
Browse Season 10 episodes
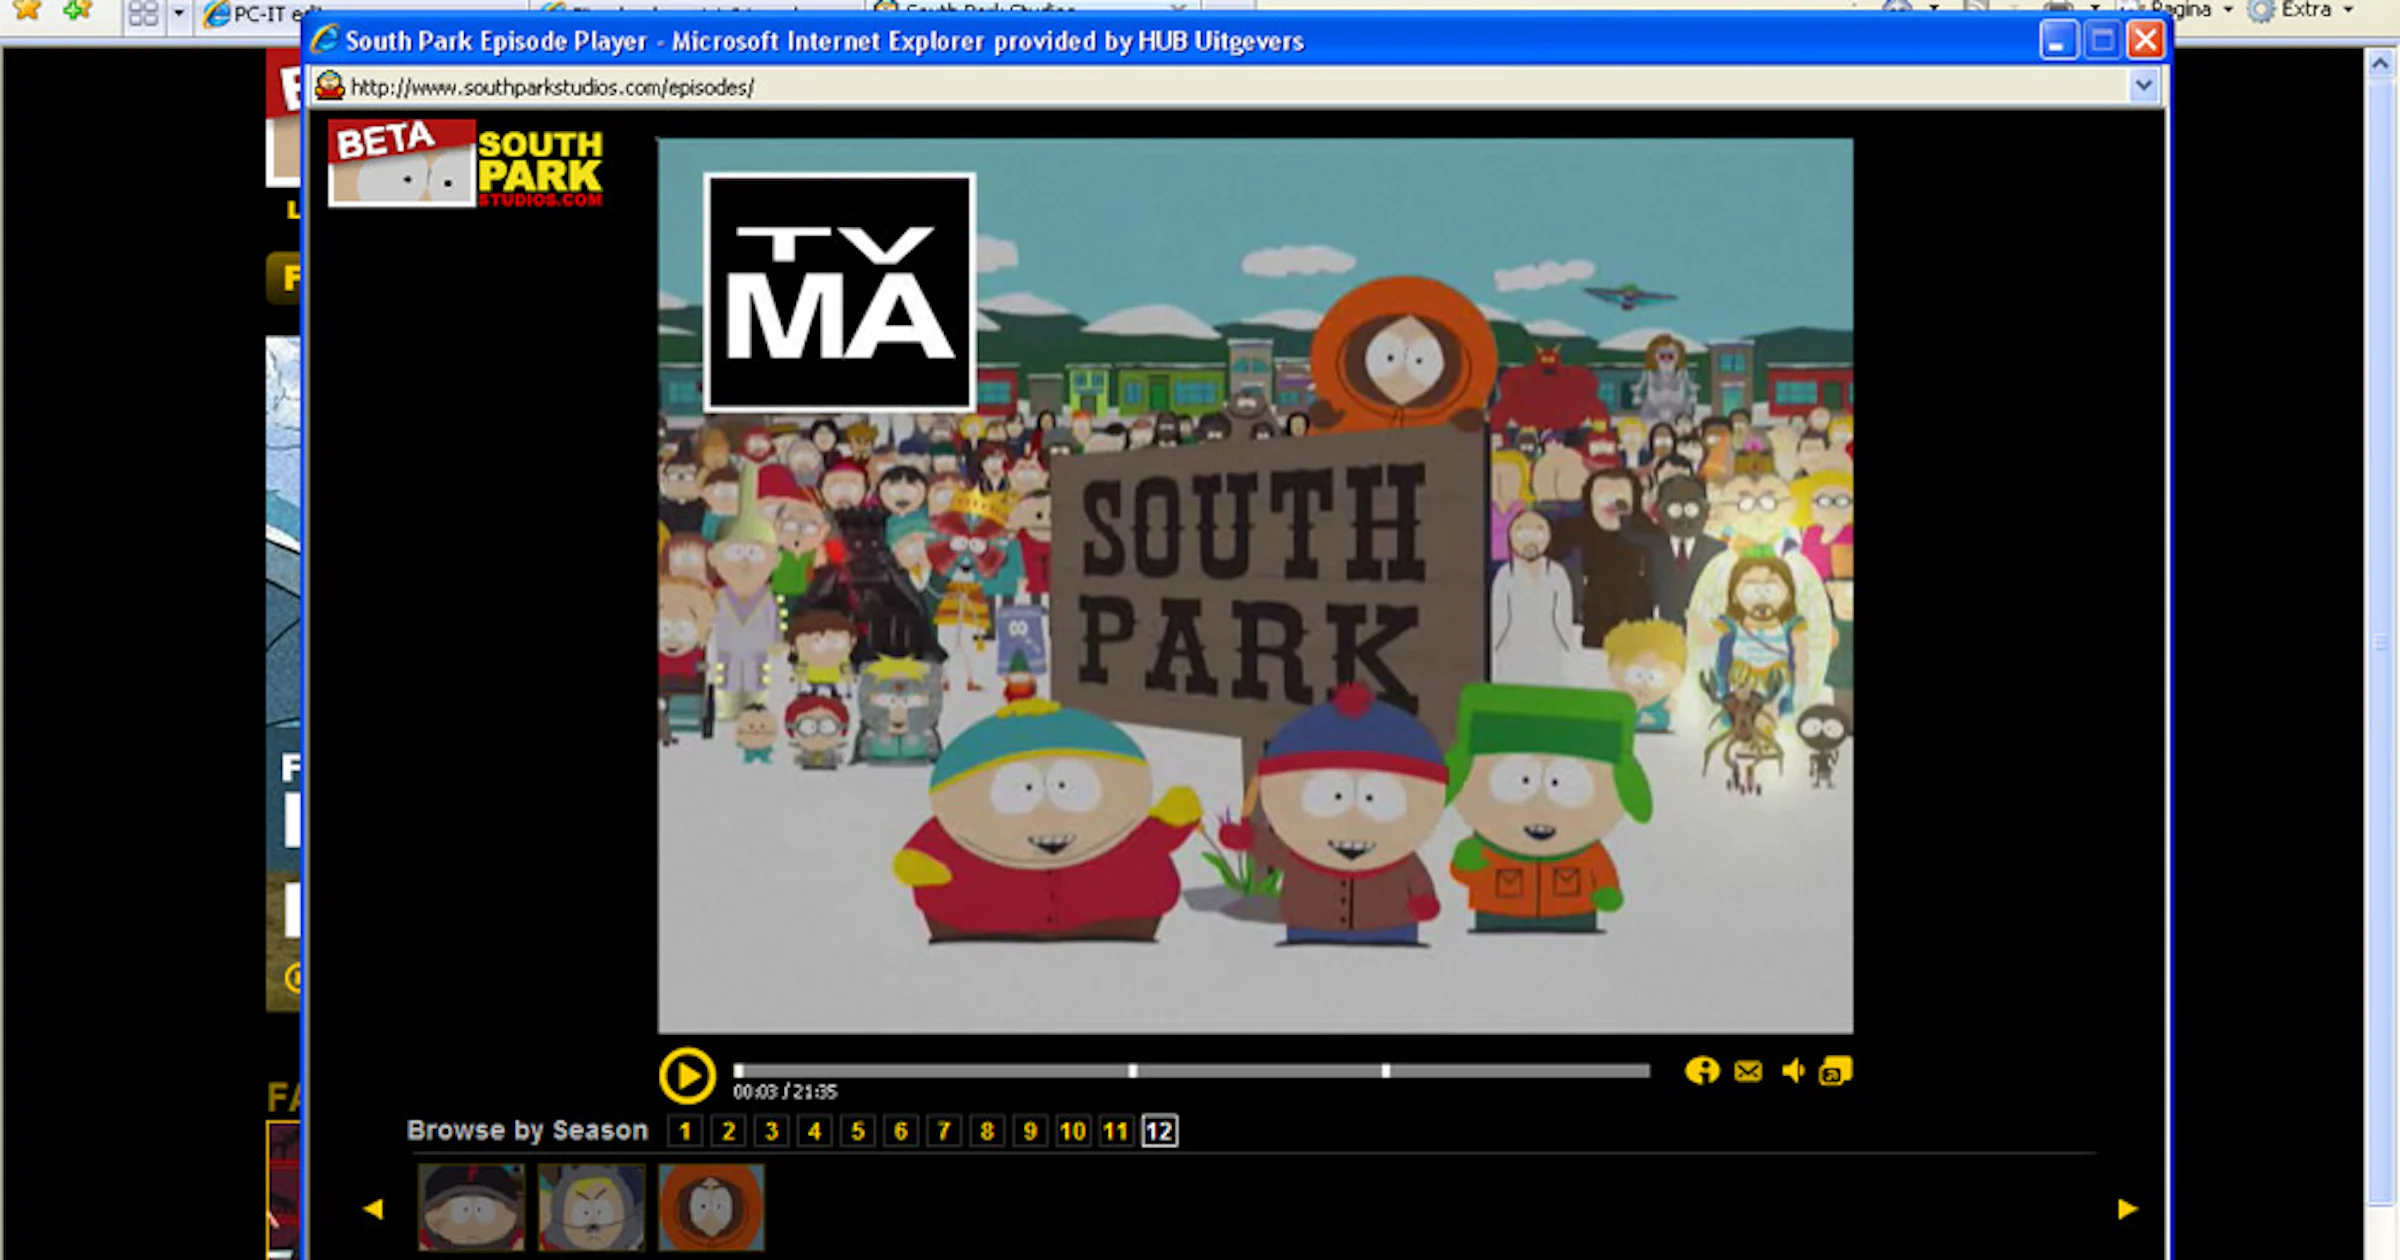pyautogui.click(x=1072, y=1131)
